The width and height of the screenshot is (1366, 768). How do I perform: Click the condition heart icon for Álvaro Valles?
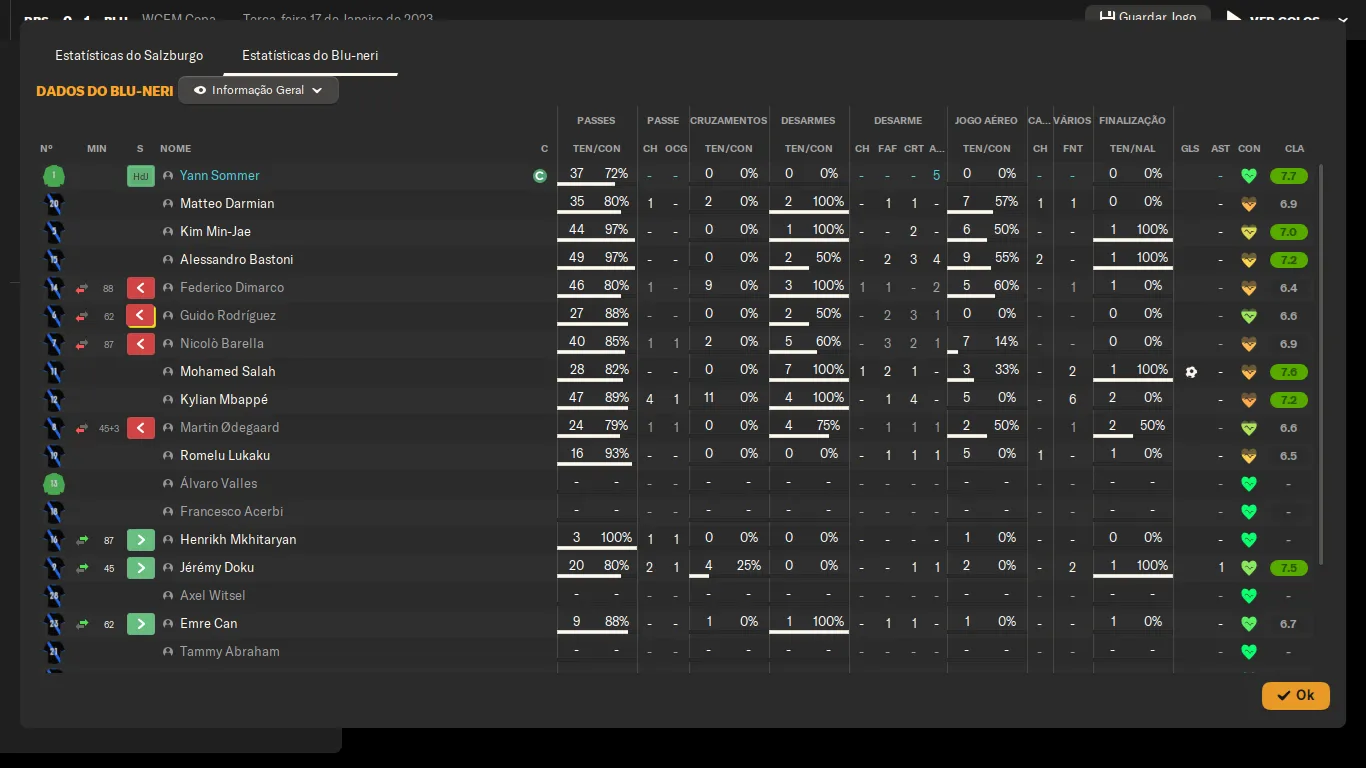1248,484
